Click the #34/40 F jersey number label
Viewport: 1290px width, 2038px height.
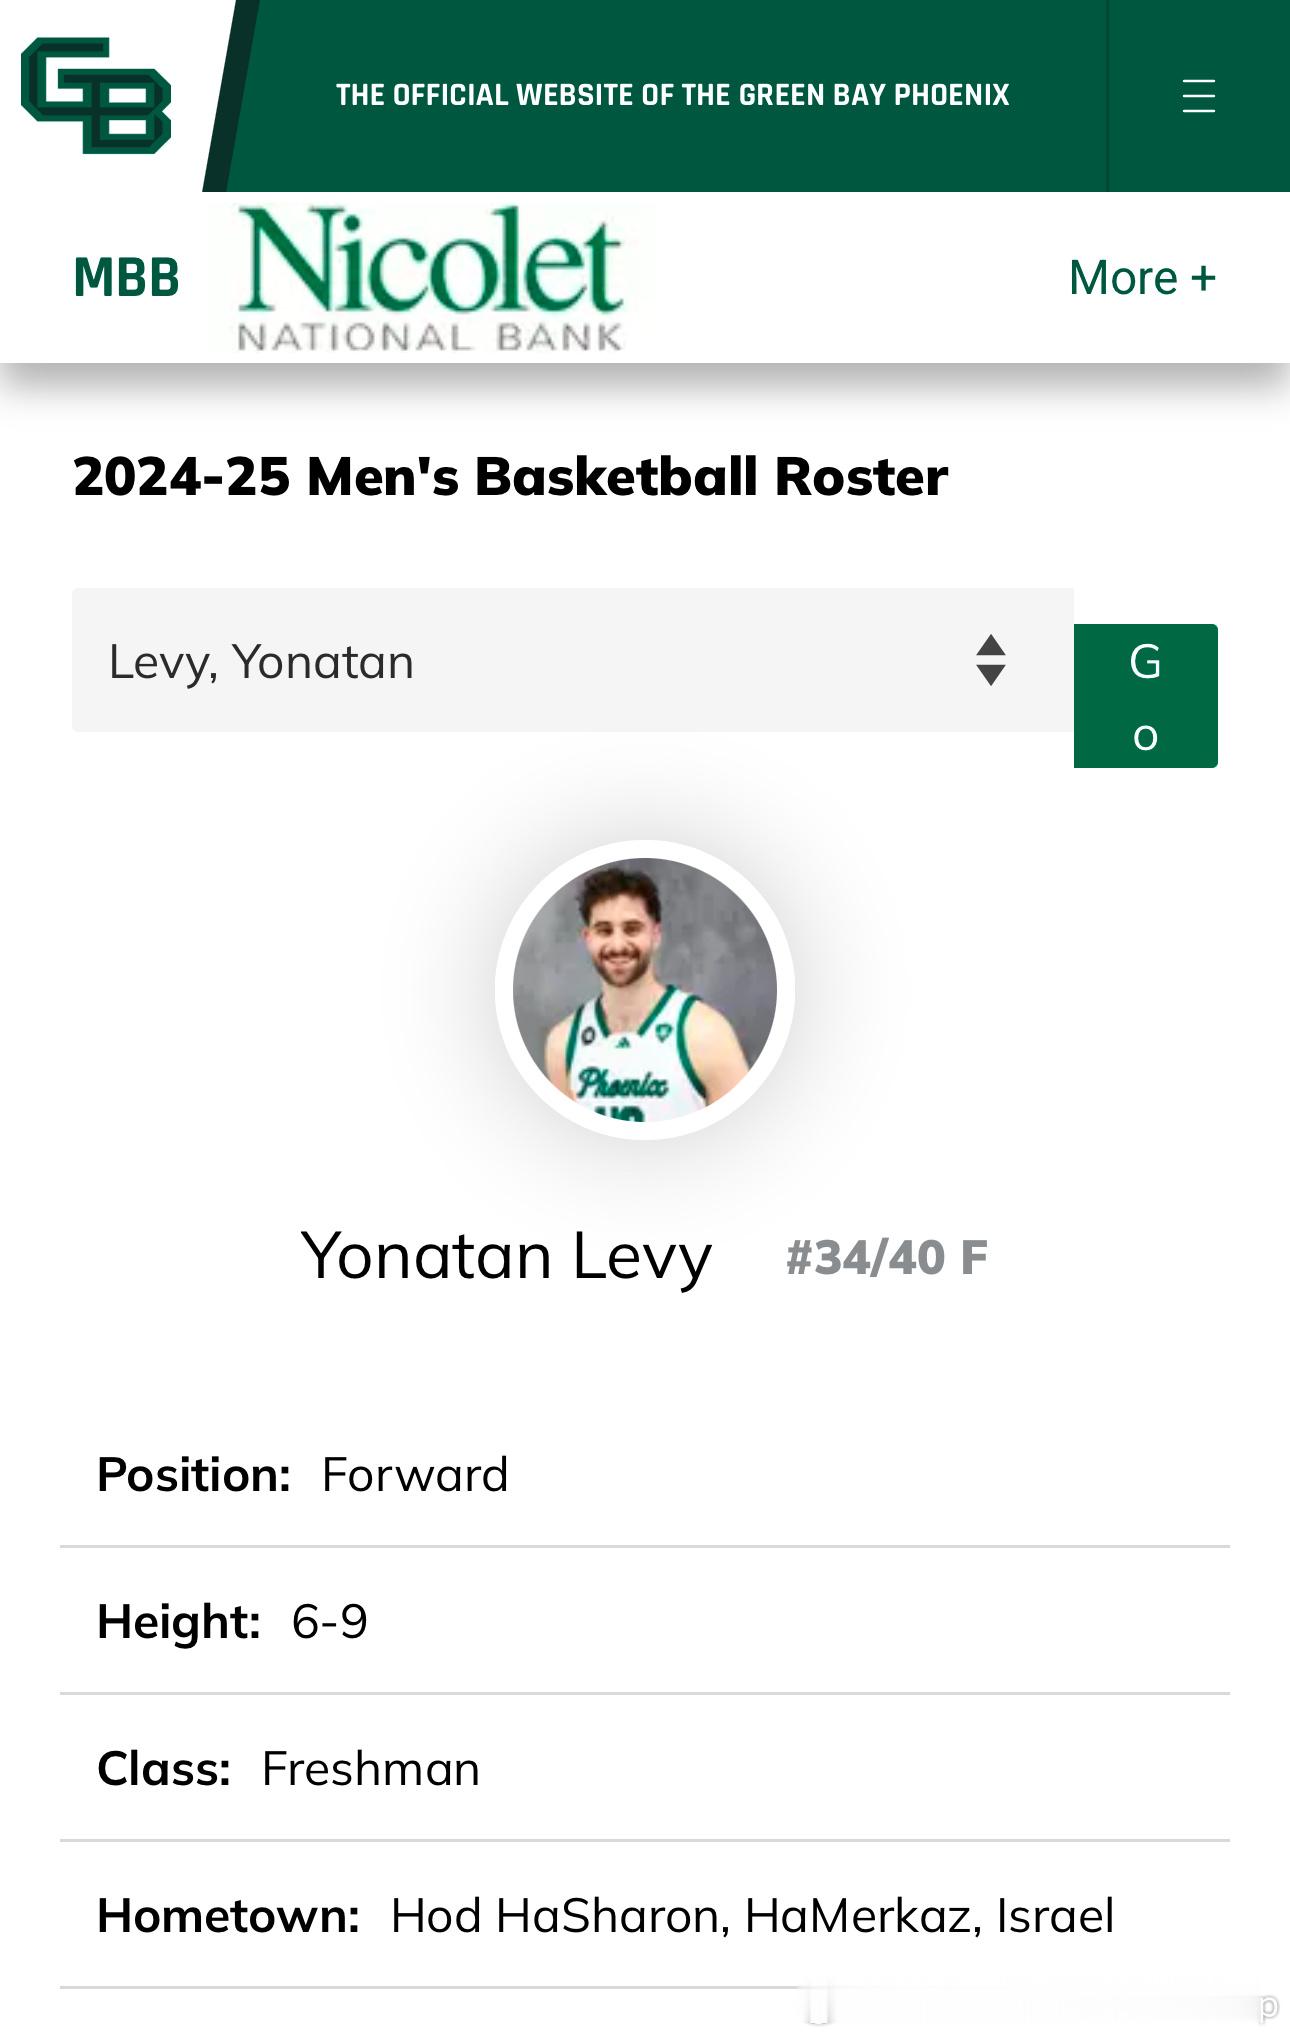(x=887, y=1258)
